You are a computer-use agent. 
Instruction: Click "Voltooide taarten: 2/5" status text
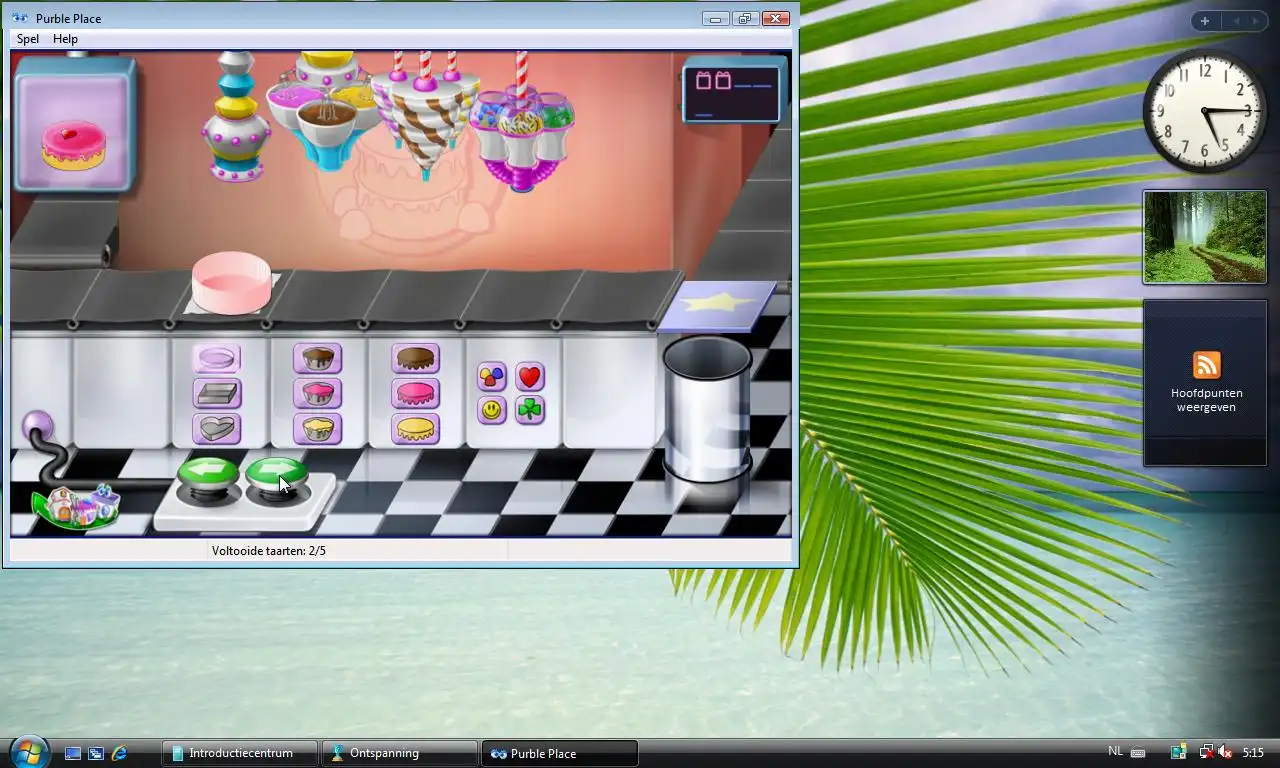[x=269, y=551]
